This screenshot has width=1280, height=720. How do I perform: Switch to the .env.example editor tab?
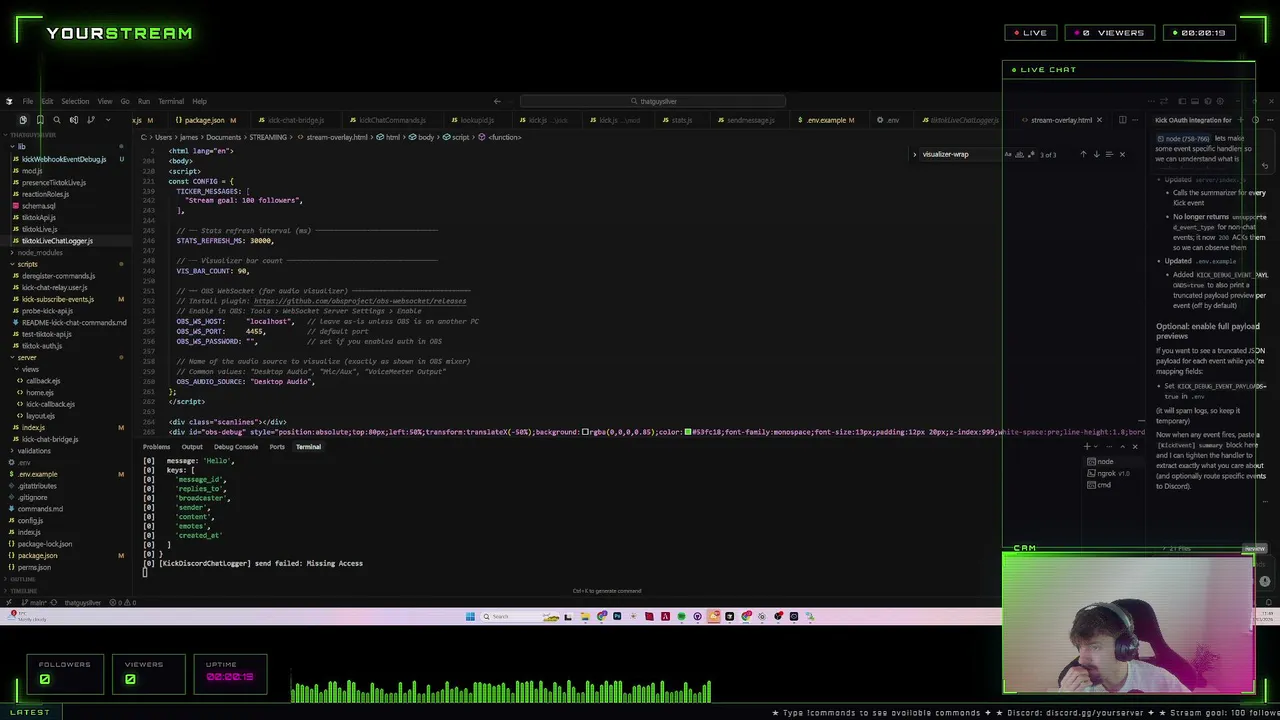click(827, 120)
